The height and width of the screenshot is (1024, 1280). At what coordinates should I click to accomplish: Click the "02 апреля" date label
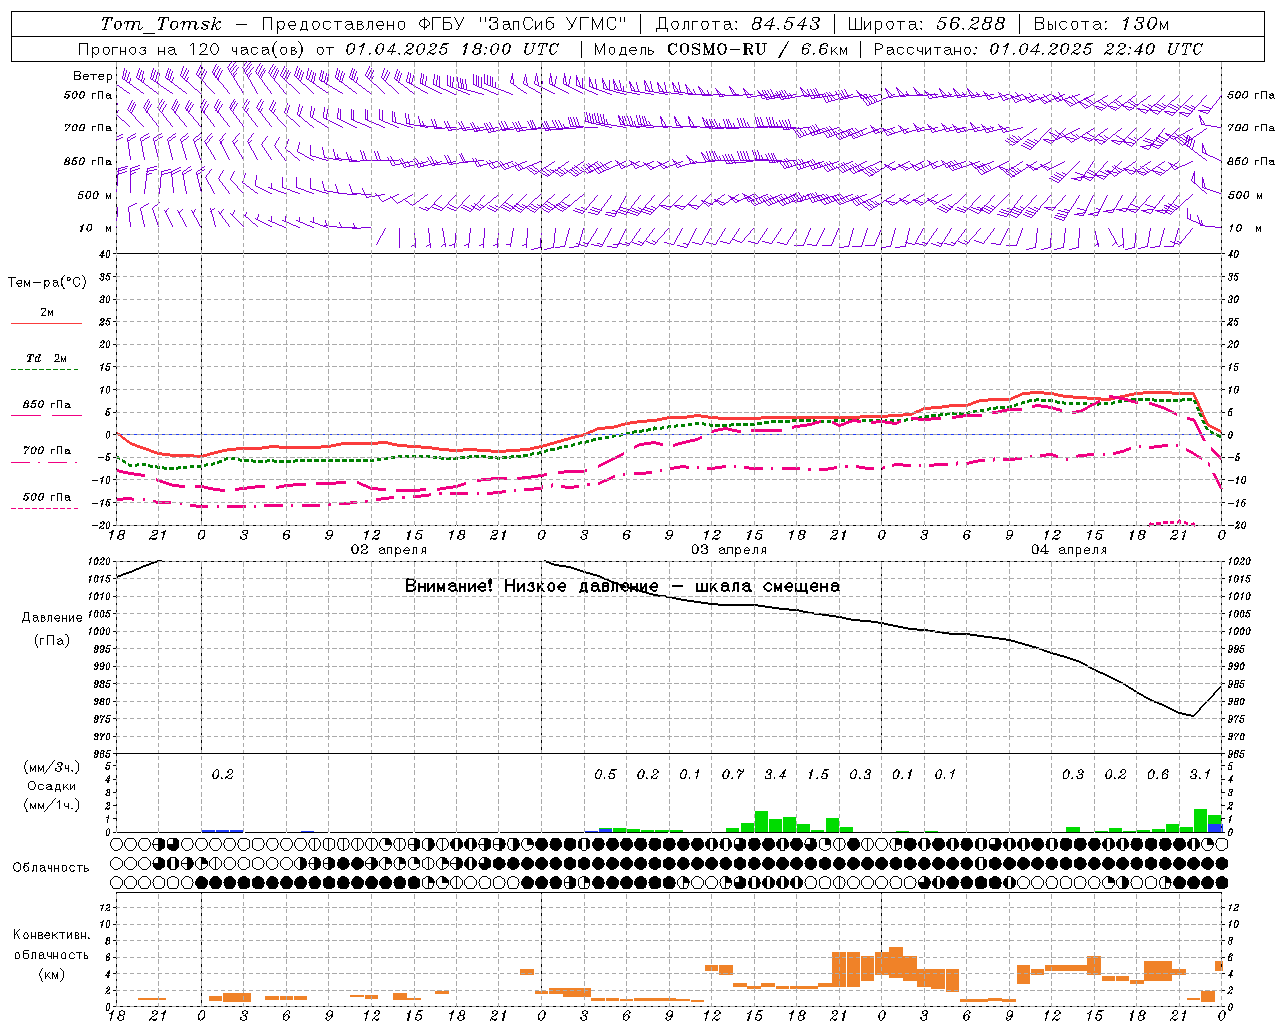click(388, 550)
